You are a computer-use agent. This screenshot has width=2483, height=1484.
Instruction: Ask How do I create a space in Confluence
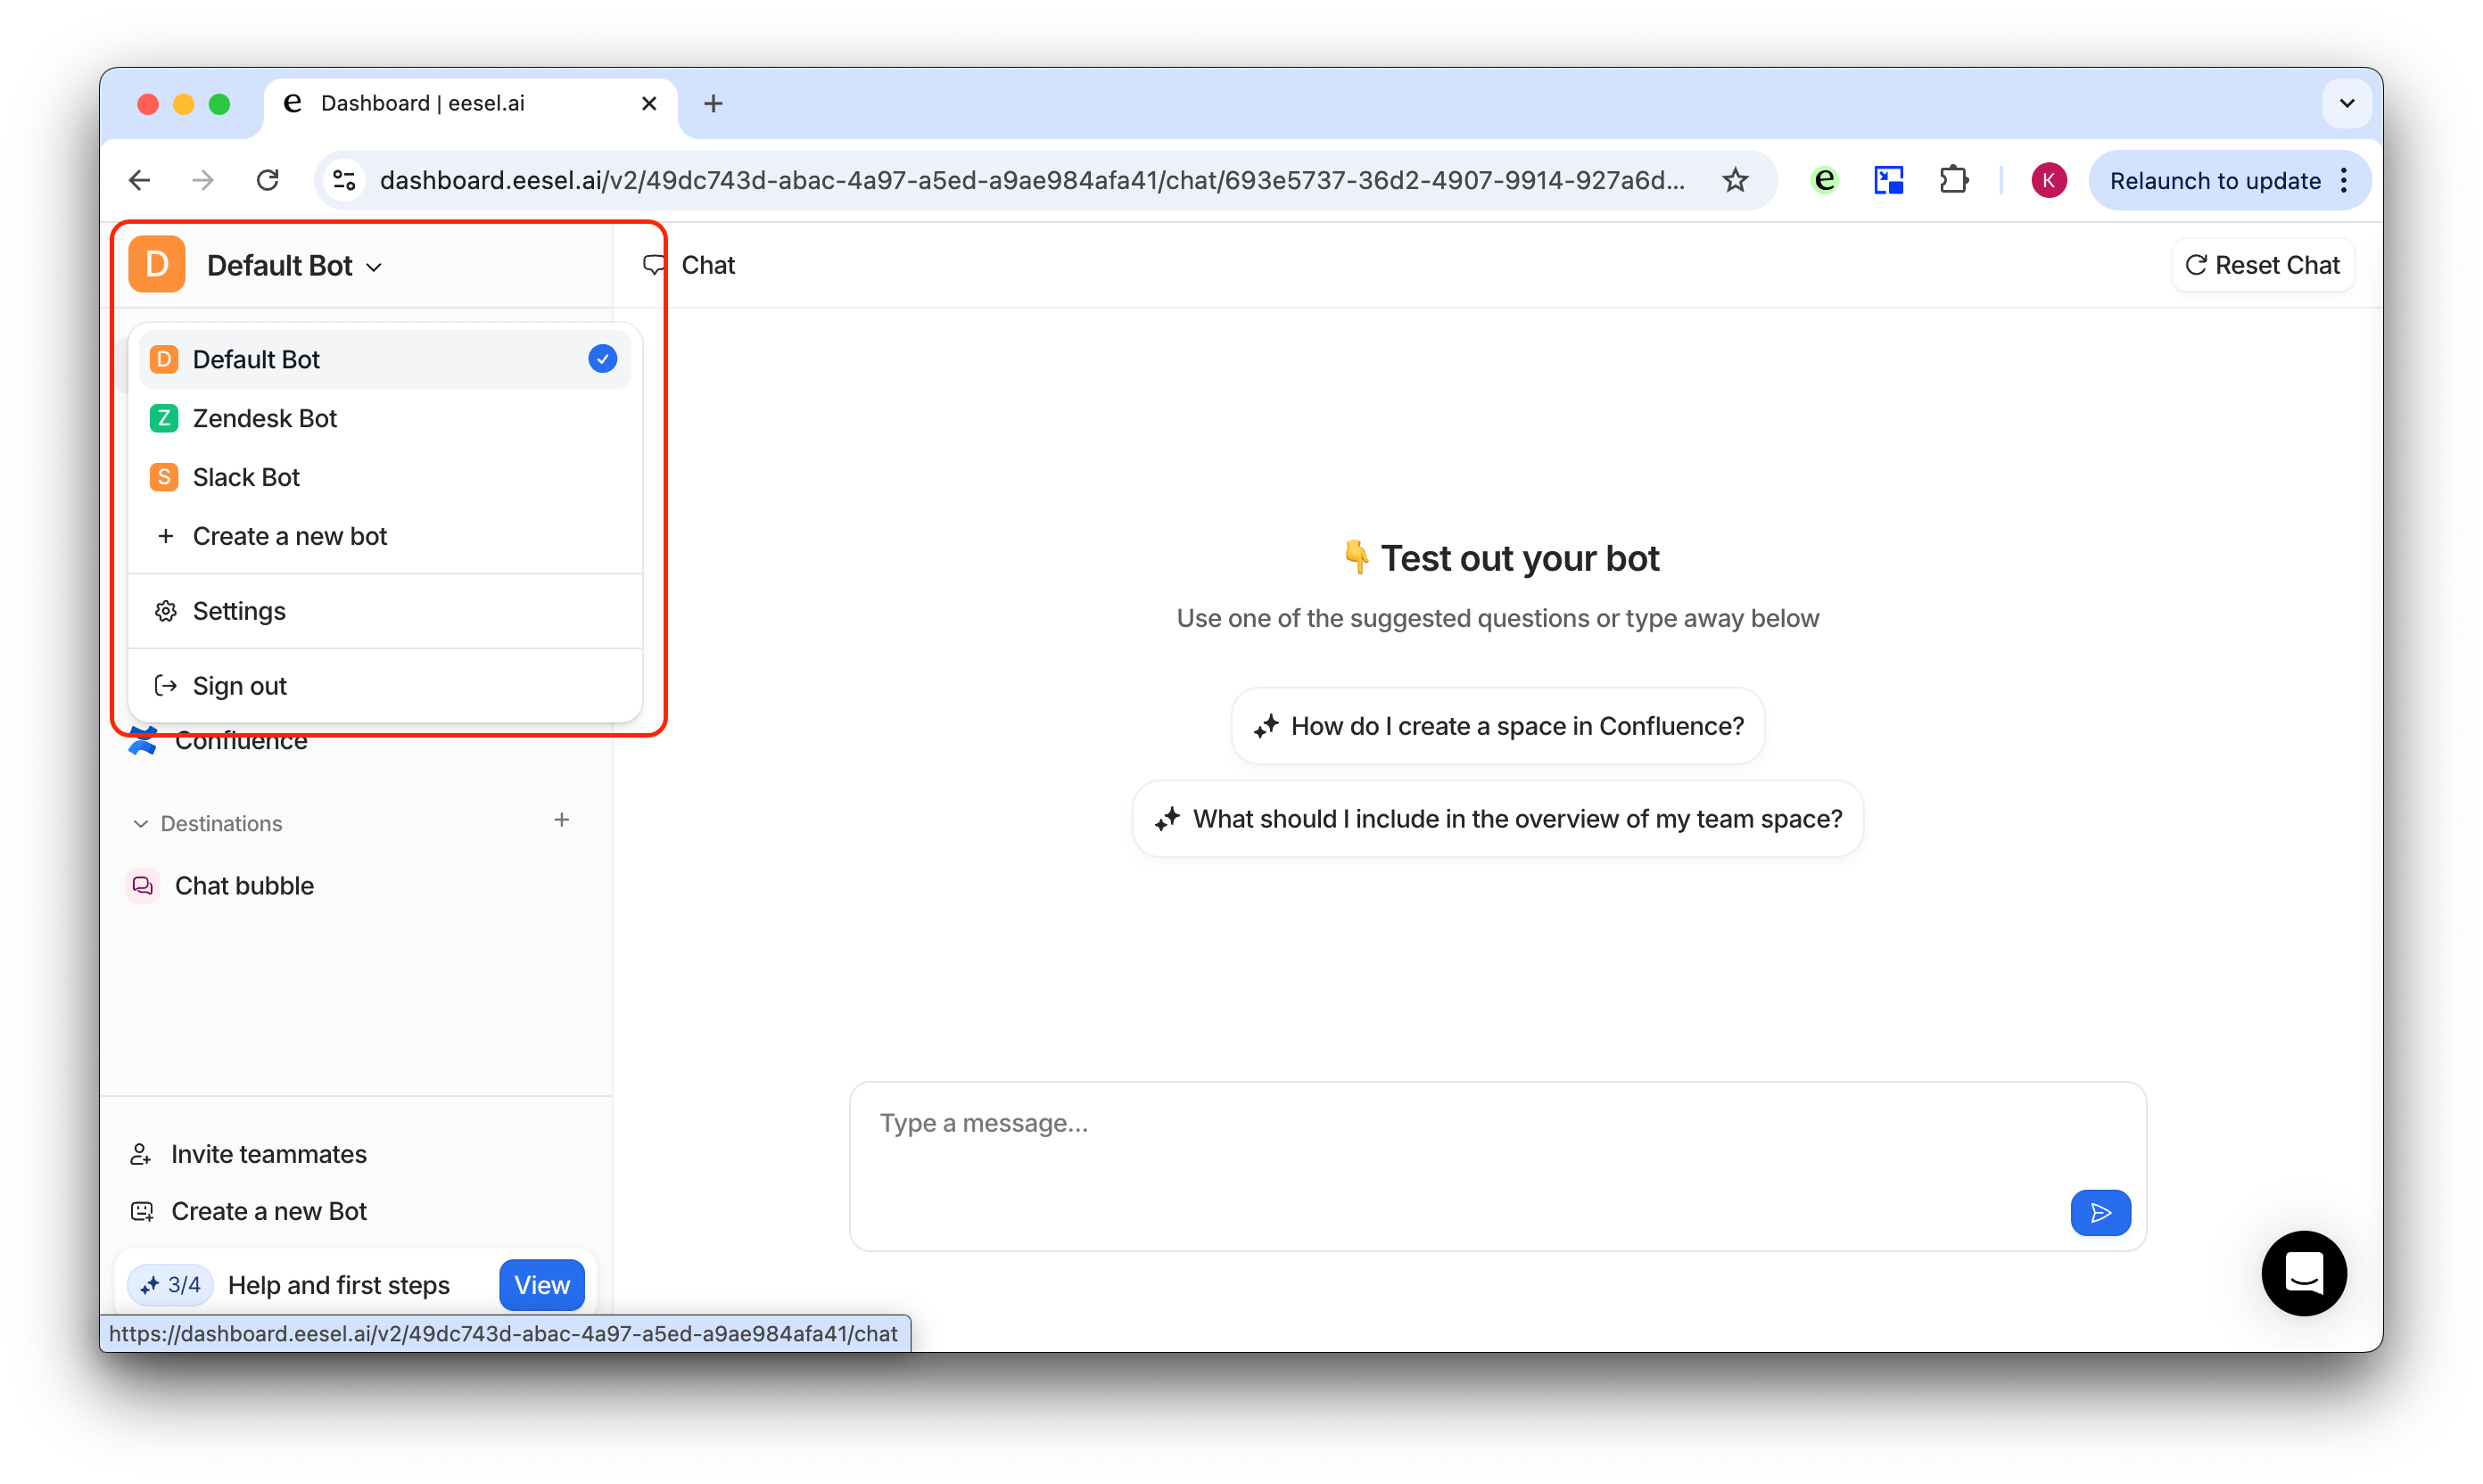(x=1497, y=726)
